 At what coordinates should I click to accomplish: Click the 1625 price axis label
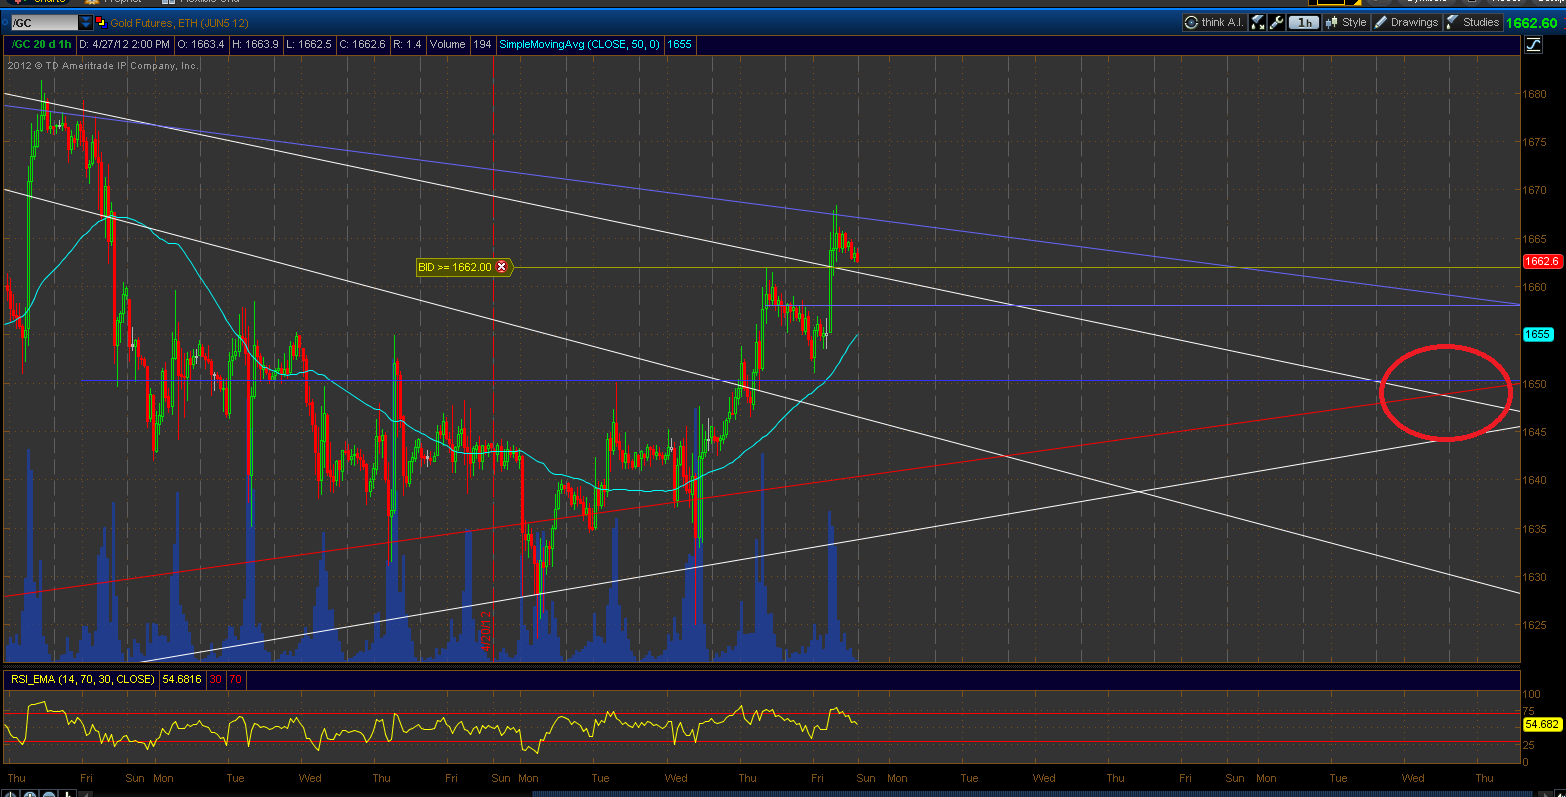[1535, 625]
